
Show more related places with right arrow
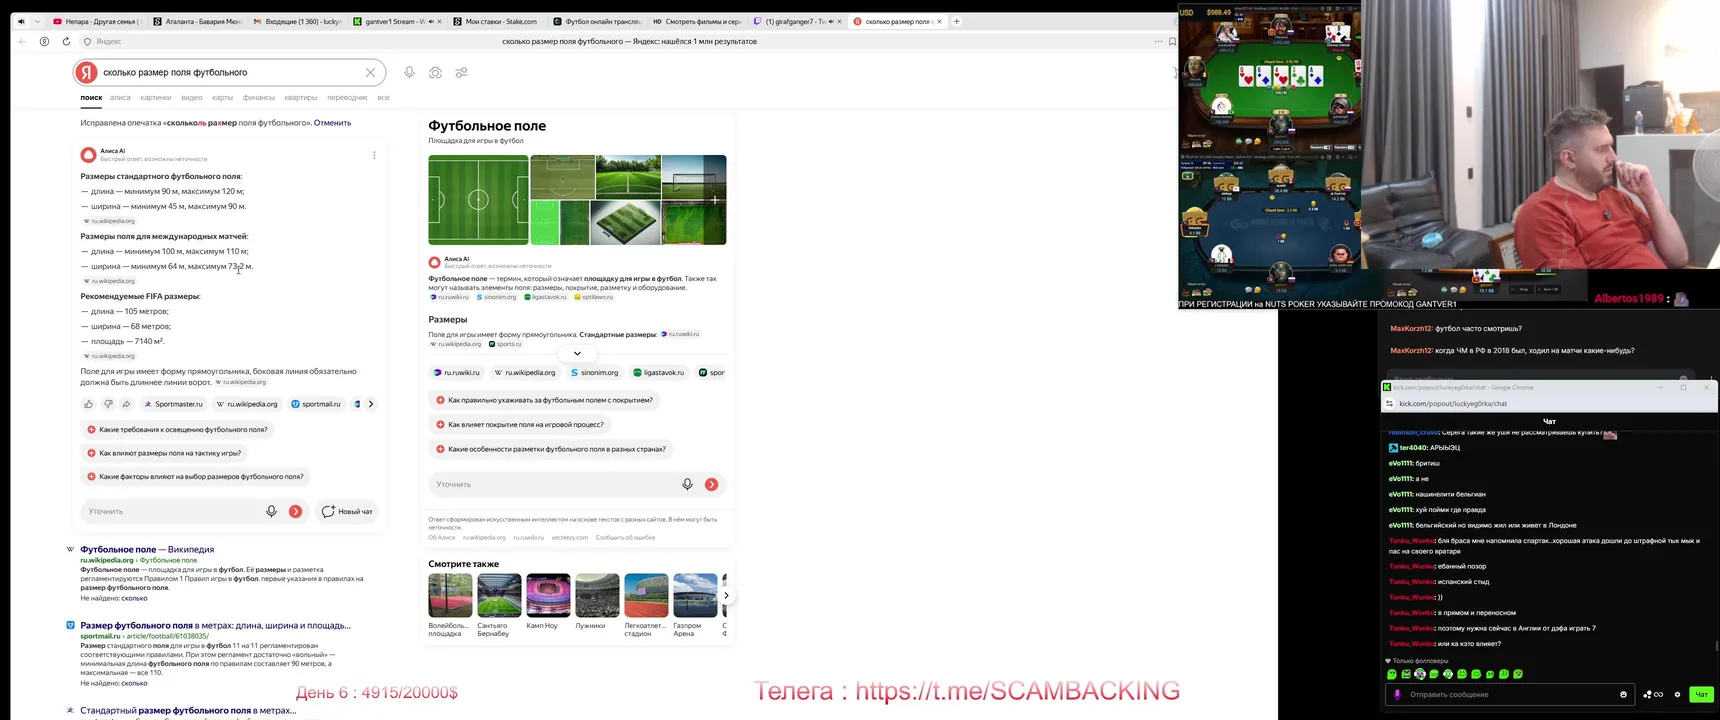click(x=726, y=595)
